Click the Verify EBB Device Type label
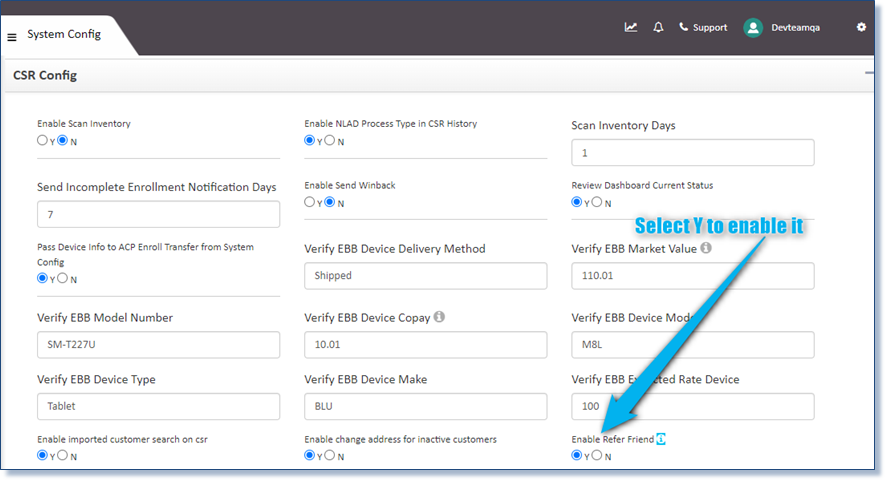The width and height of the screenshot is (886, 481). (x=96, y=379)
